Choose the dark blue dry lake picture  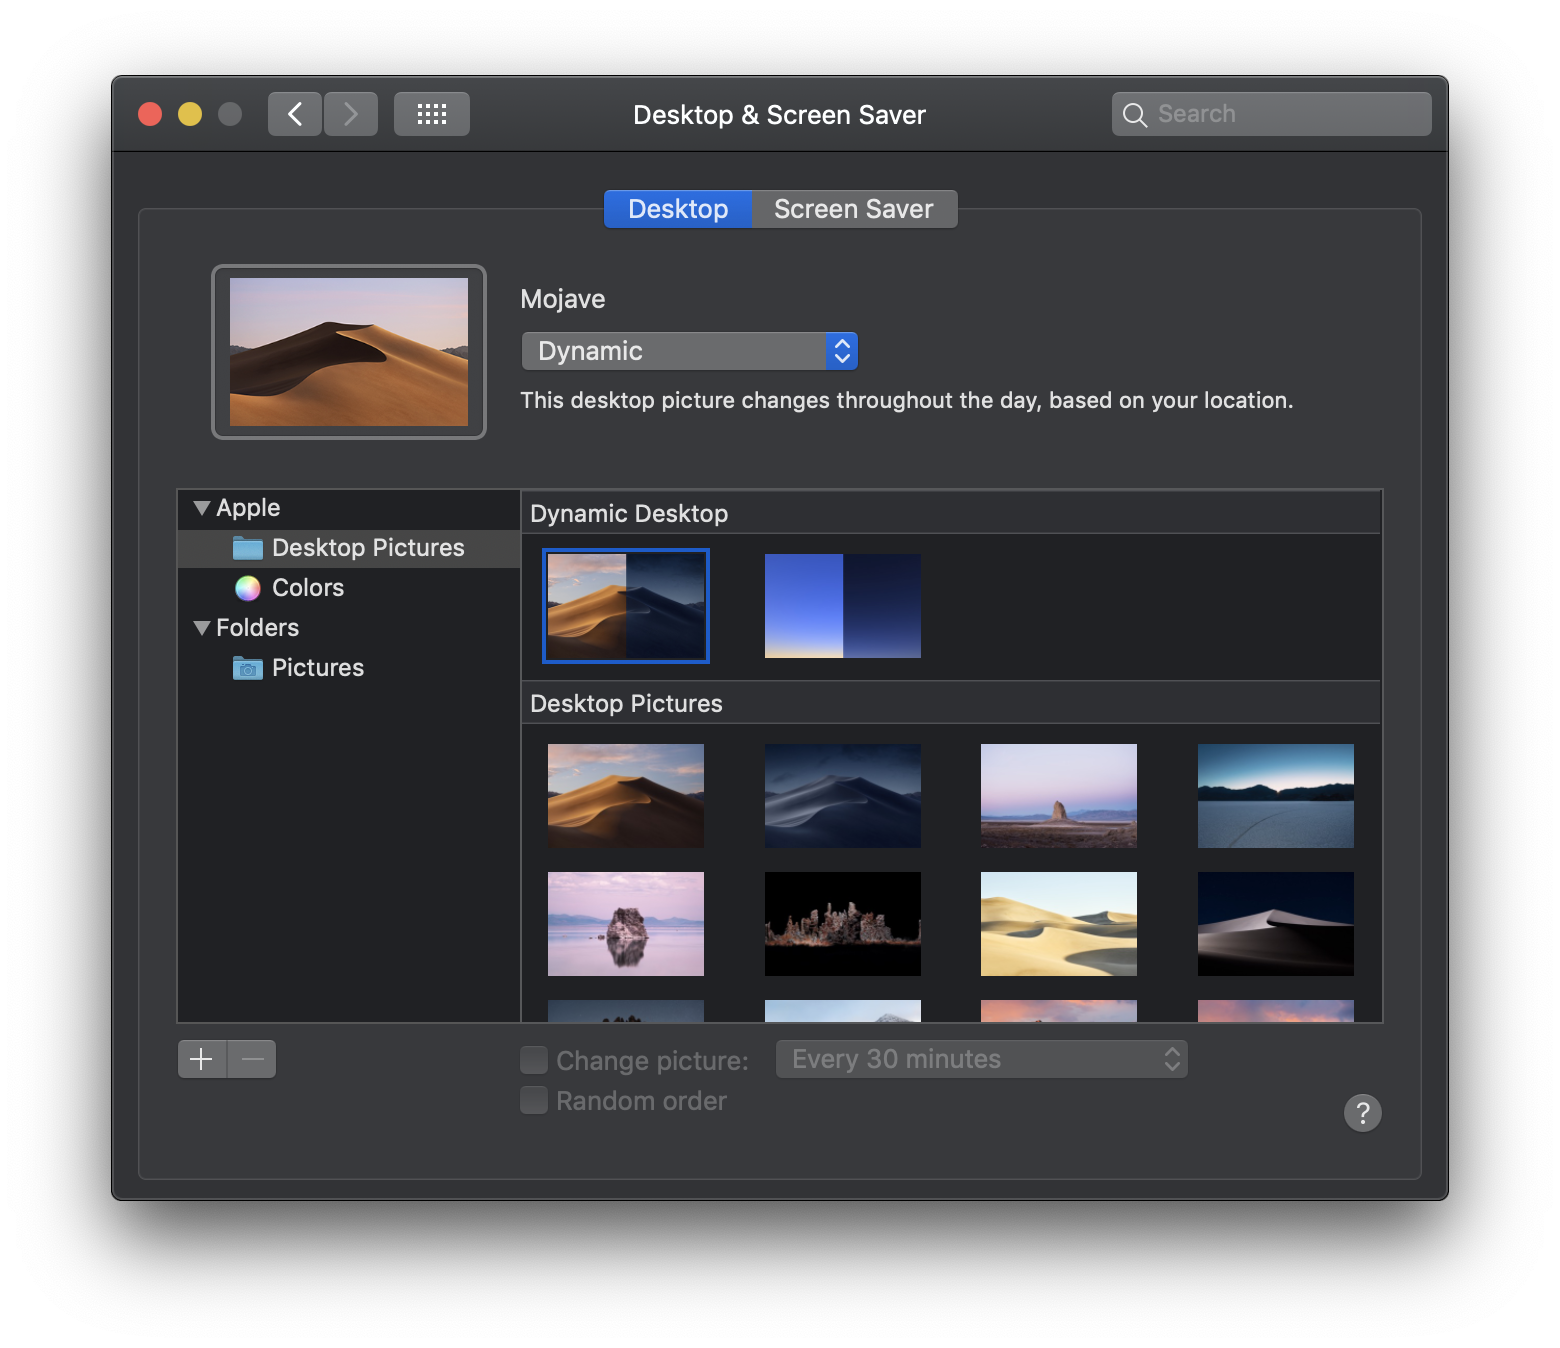[x=1276, y=796]
